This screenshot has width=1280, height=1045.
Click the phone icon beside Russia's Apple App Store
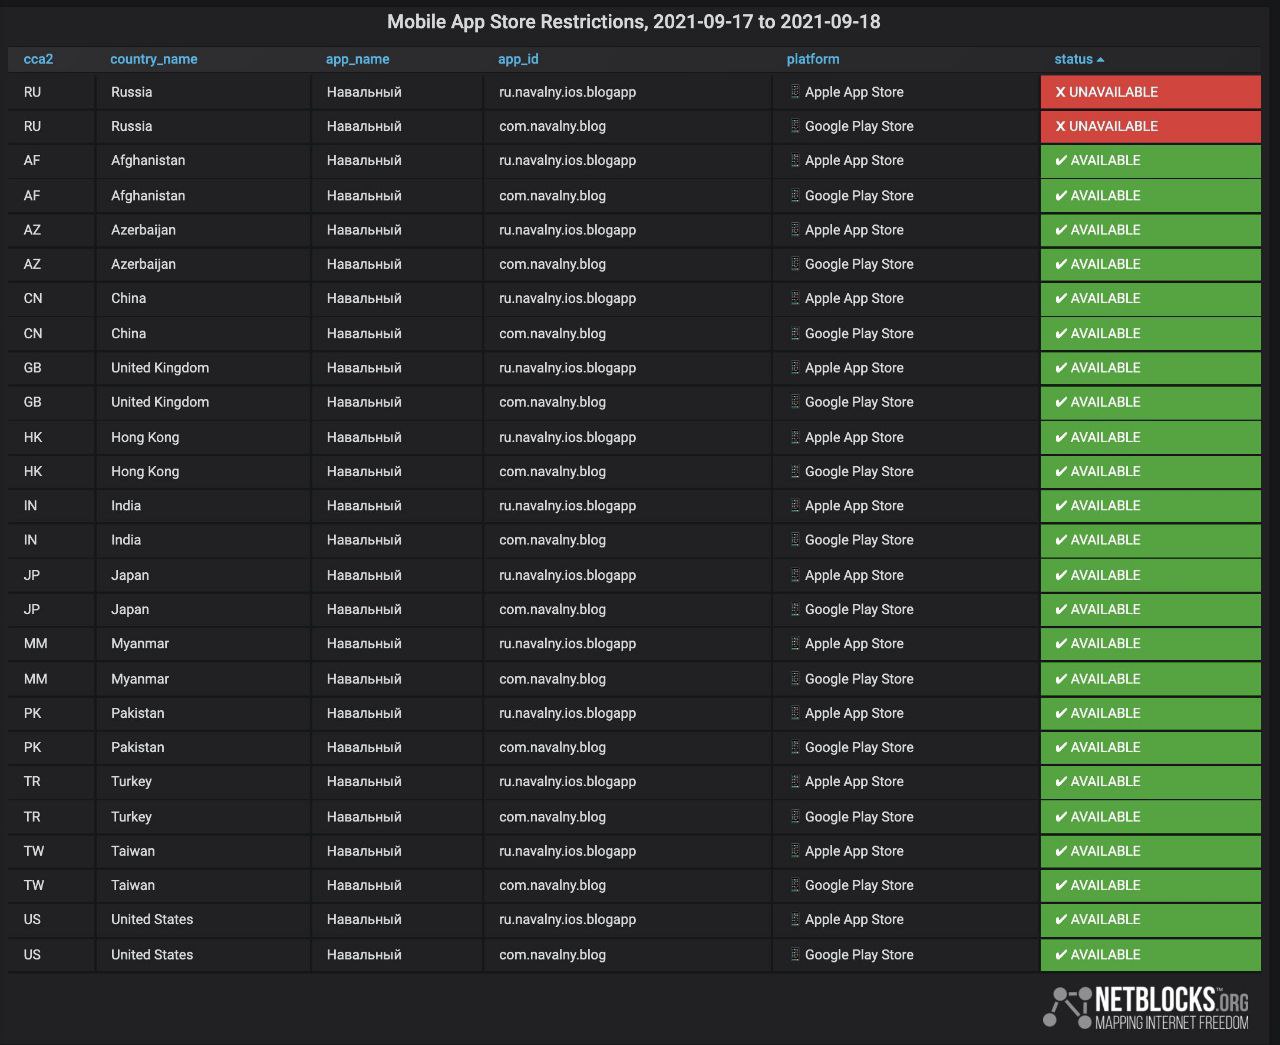795,92
